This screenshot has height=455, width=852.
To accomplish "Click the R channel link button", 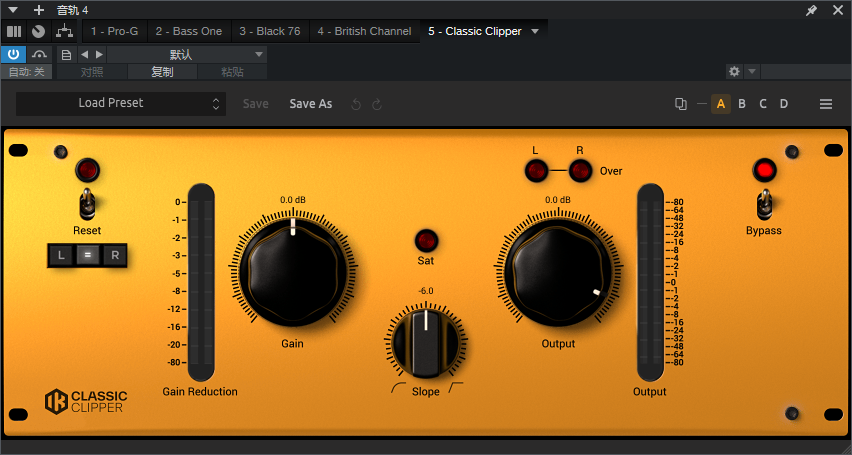I will tap(114, 255).
